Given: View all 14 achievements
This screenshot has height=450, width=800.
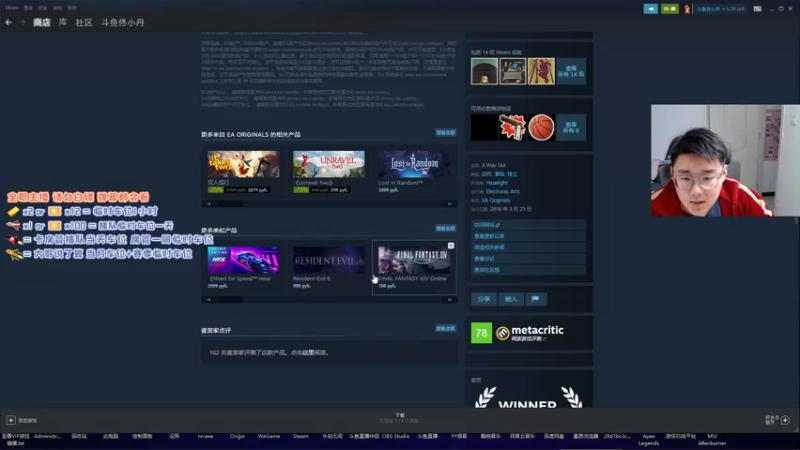Looking at the screenshot, I should [571, 71].
